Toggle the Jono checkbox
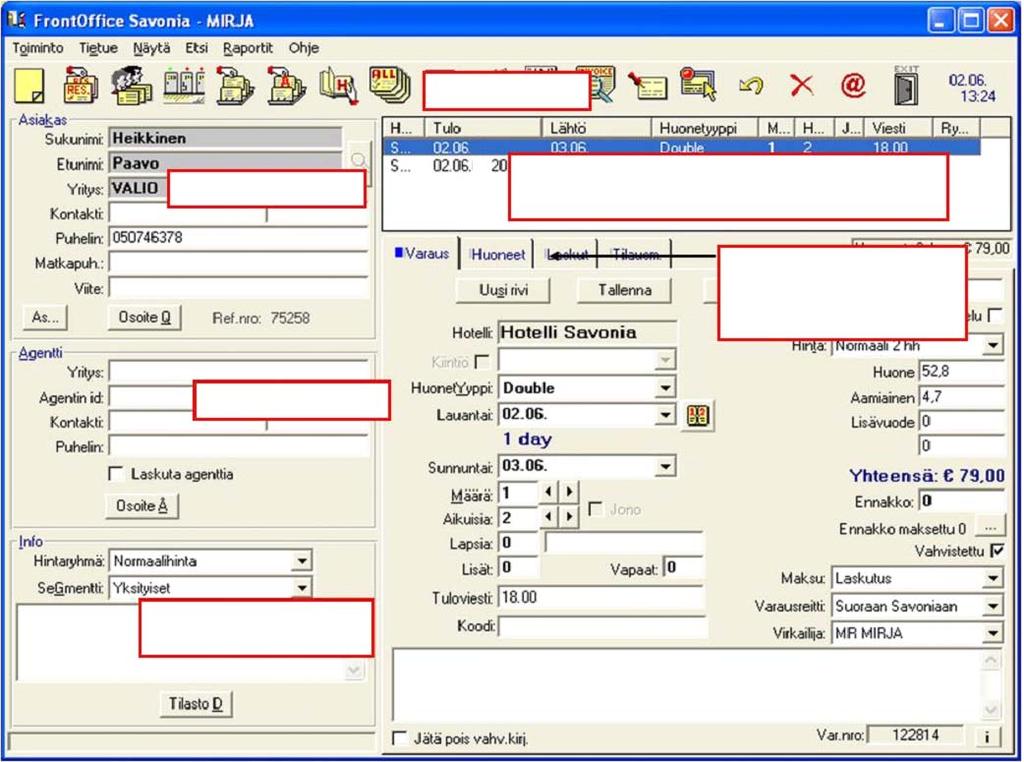 point(596,509)
